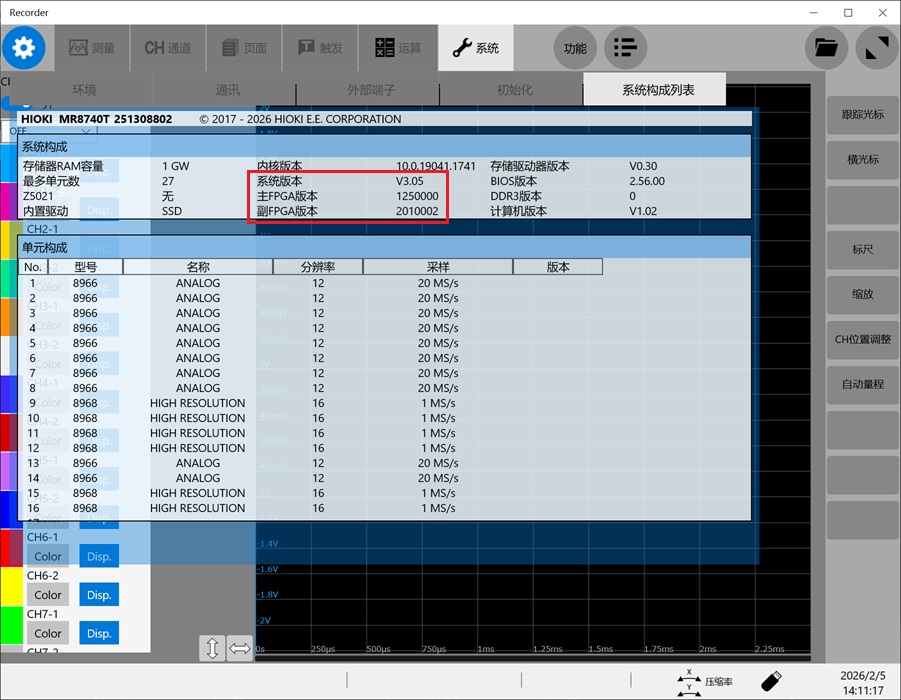Switch to the 初始化 sub-tab
This screenshot has width=901, height=700.
(x=514, y=90)
